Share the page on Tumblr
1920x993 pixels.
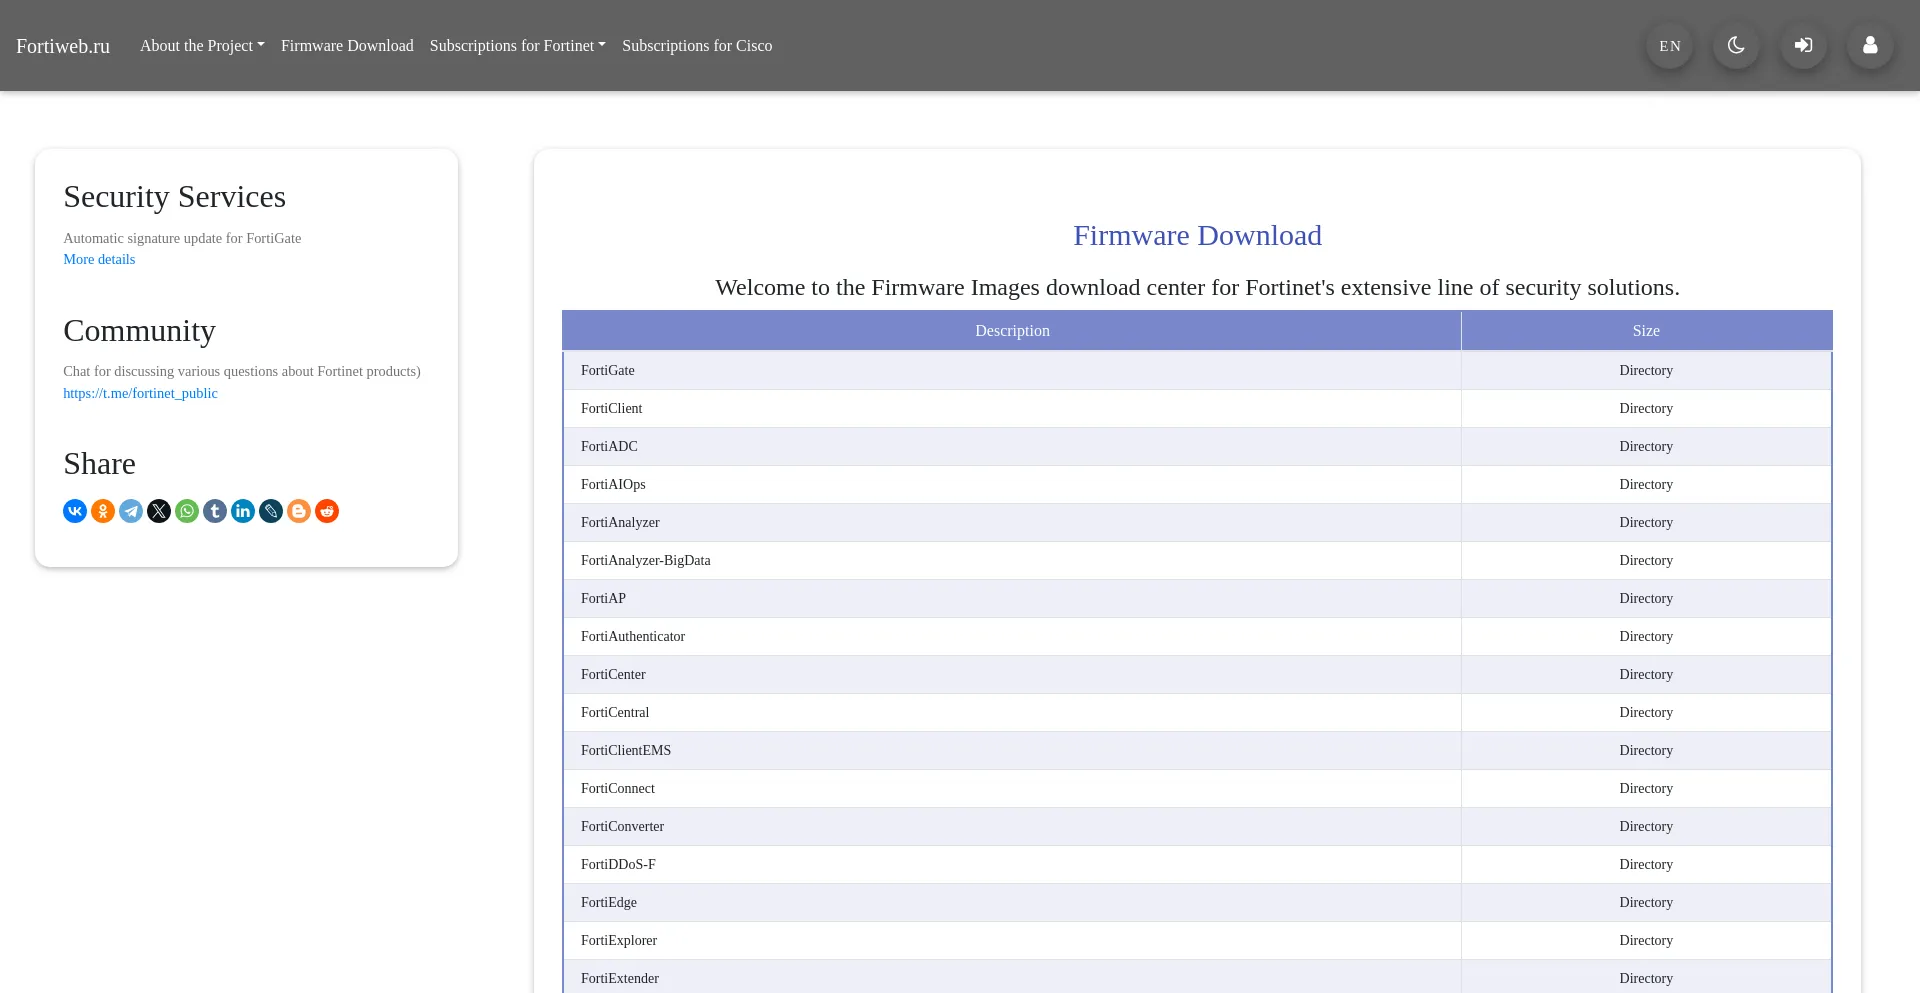pyautogui.click(x=215, y=511)
